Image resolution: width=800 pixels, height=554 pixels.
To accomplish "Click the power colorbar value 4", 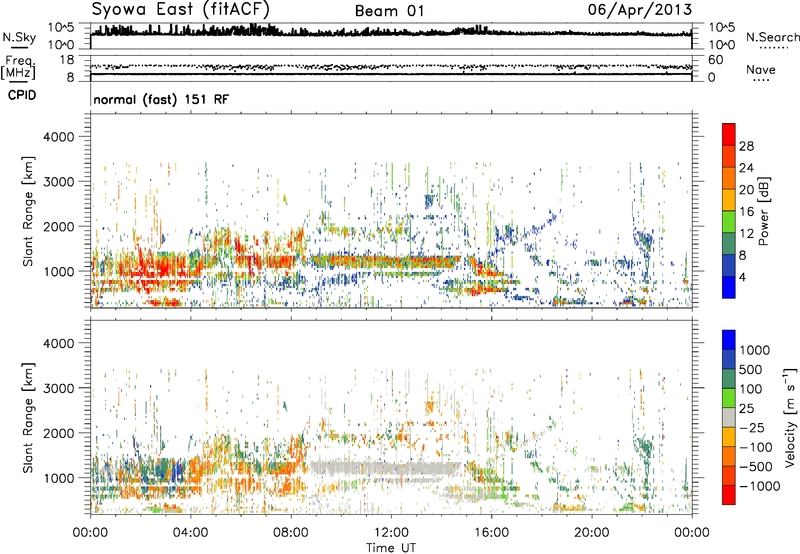I will [742, 277].
